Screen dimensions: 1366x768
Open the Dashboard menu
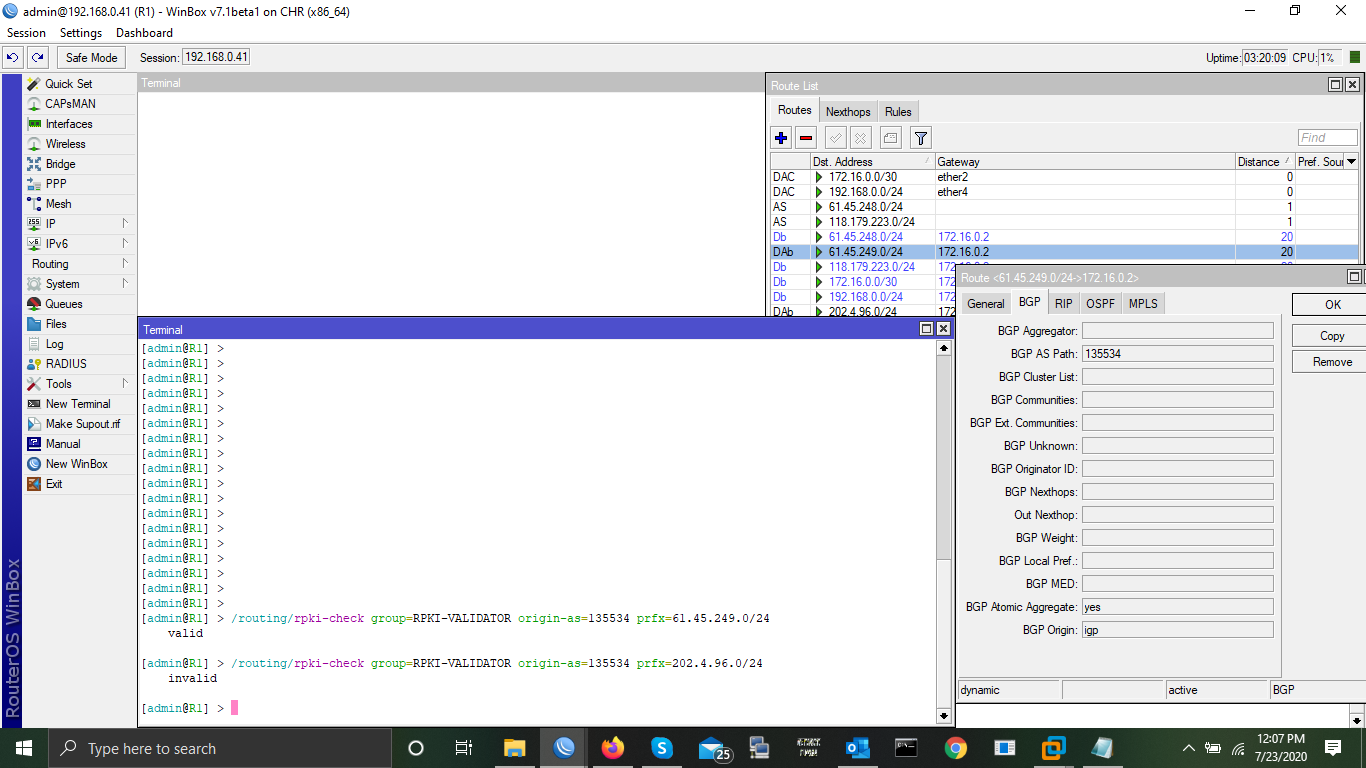tap(144, 33)
